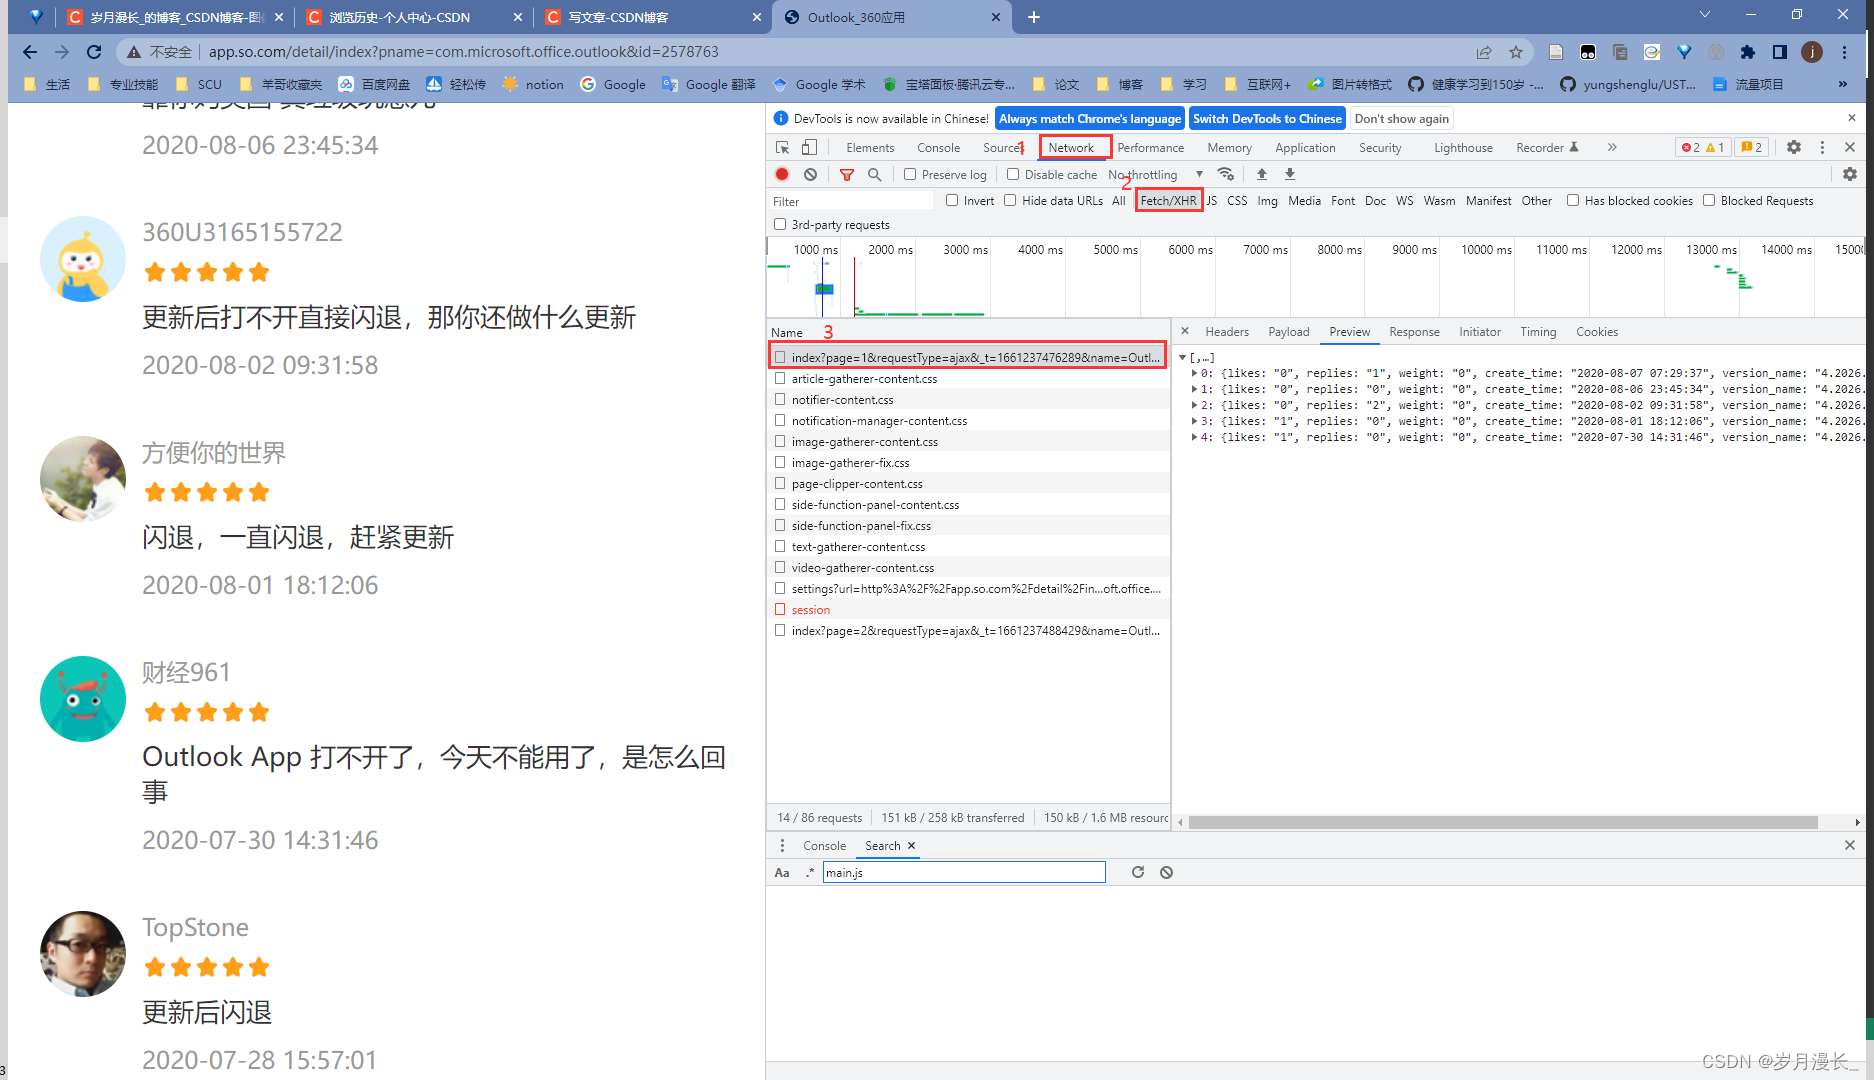Focus the network Filter text box
1874x1080 pixels.
[852, 201]
